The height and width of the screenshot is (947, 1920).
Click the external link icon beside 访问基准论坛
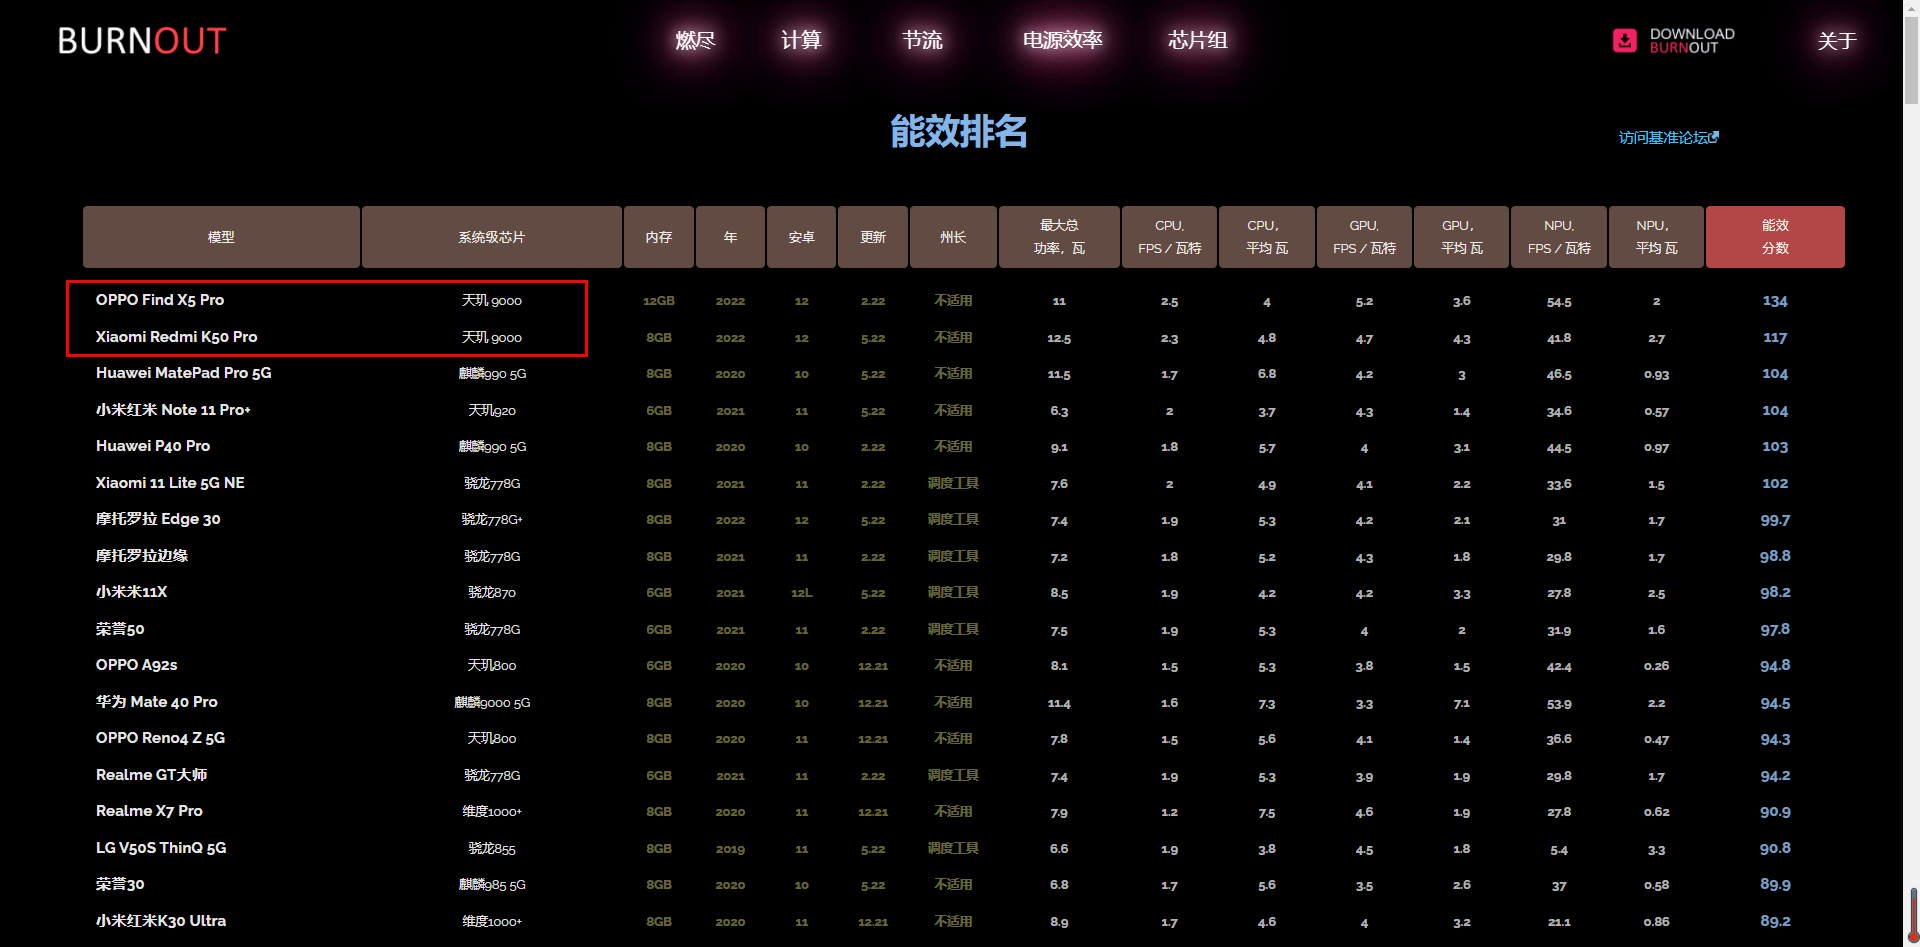[x=1714, y=137]
